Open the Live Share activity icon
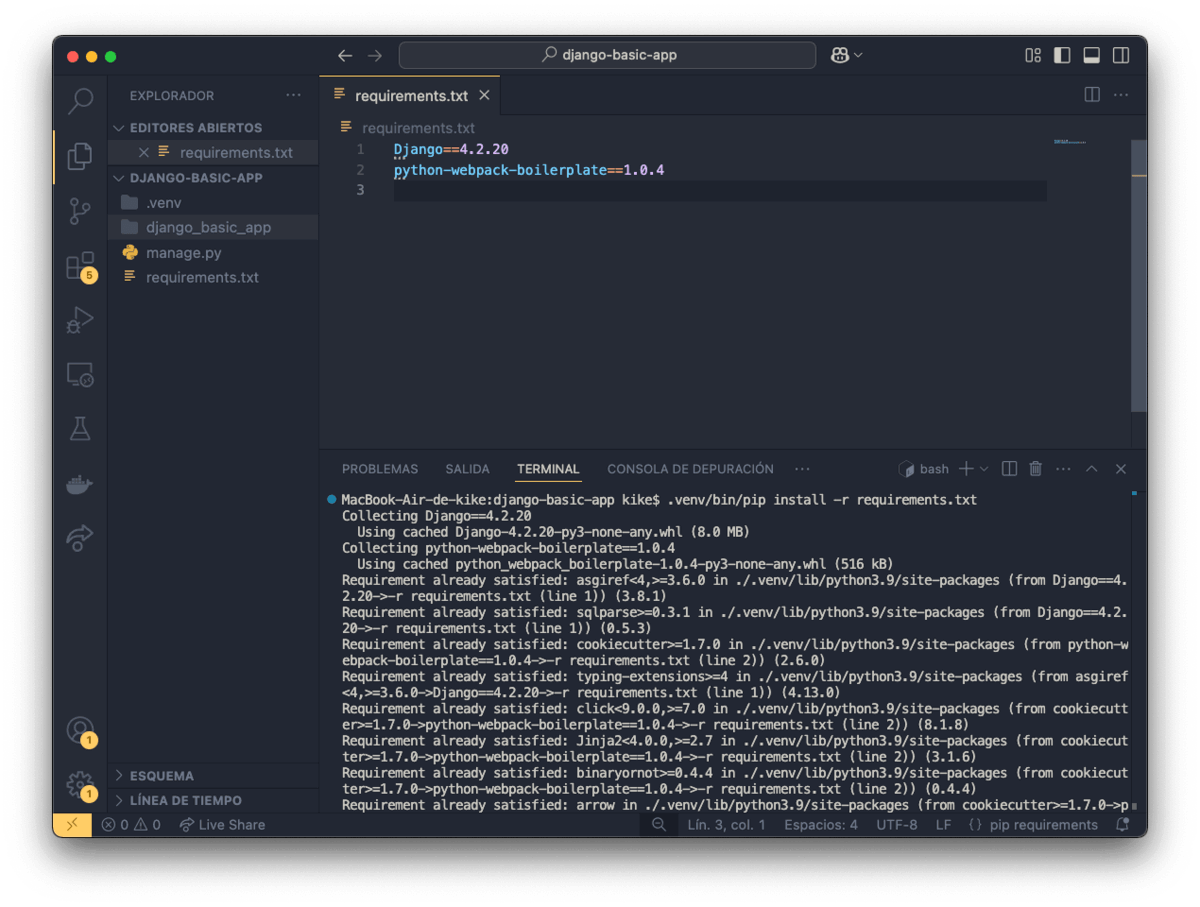Viewport: 1200px width, 907px height. (x=80, y=538)
